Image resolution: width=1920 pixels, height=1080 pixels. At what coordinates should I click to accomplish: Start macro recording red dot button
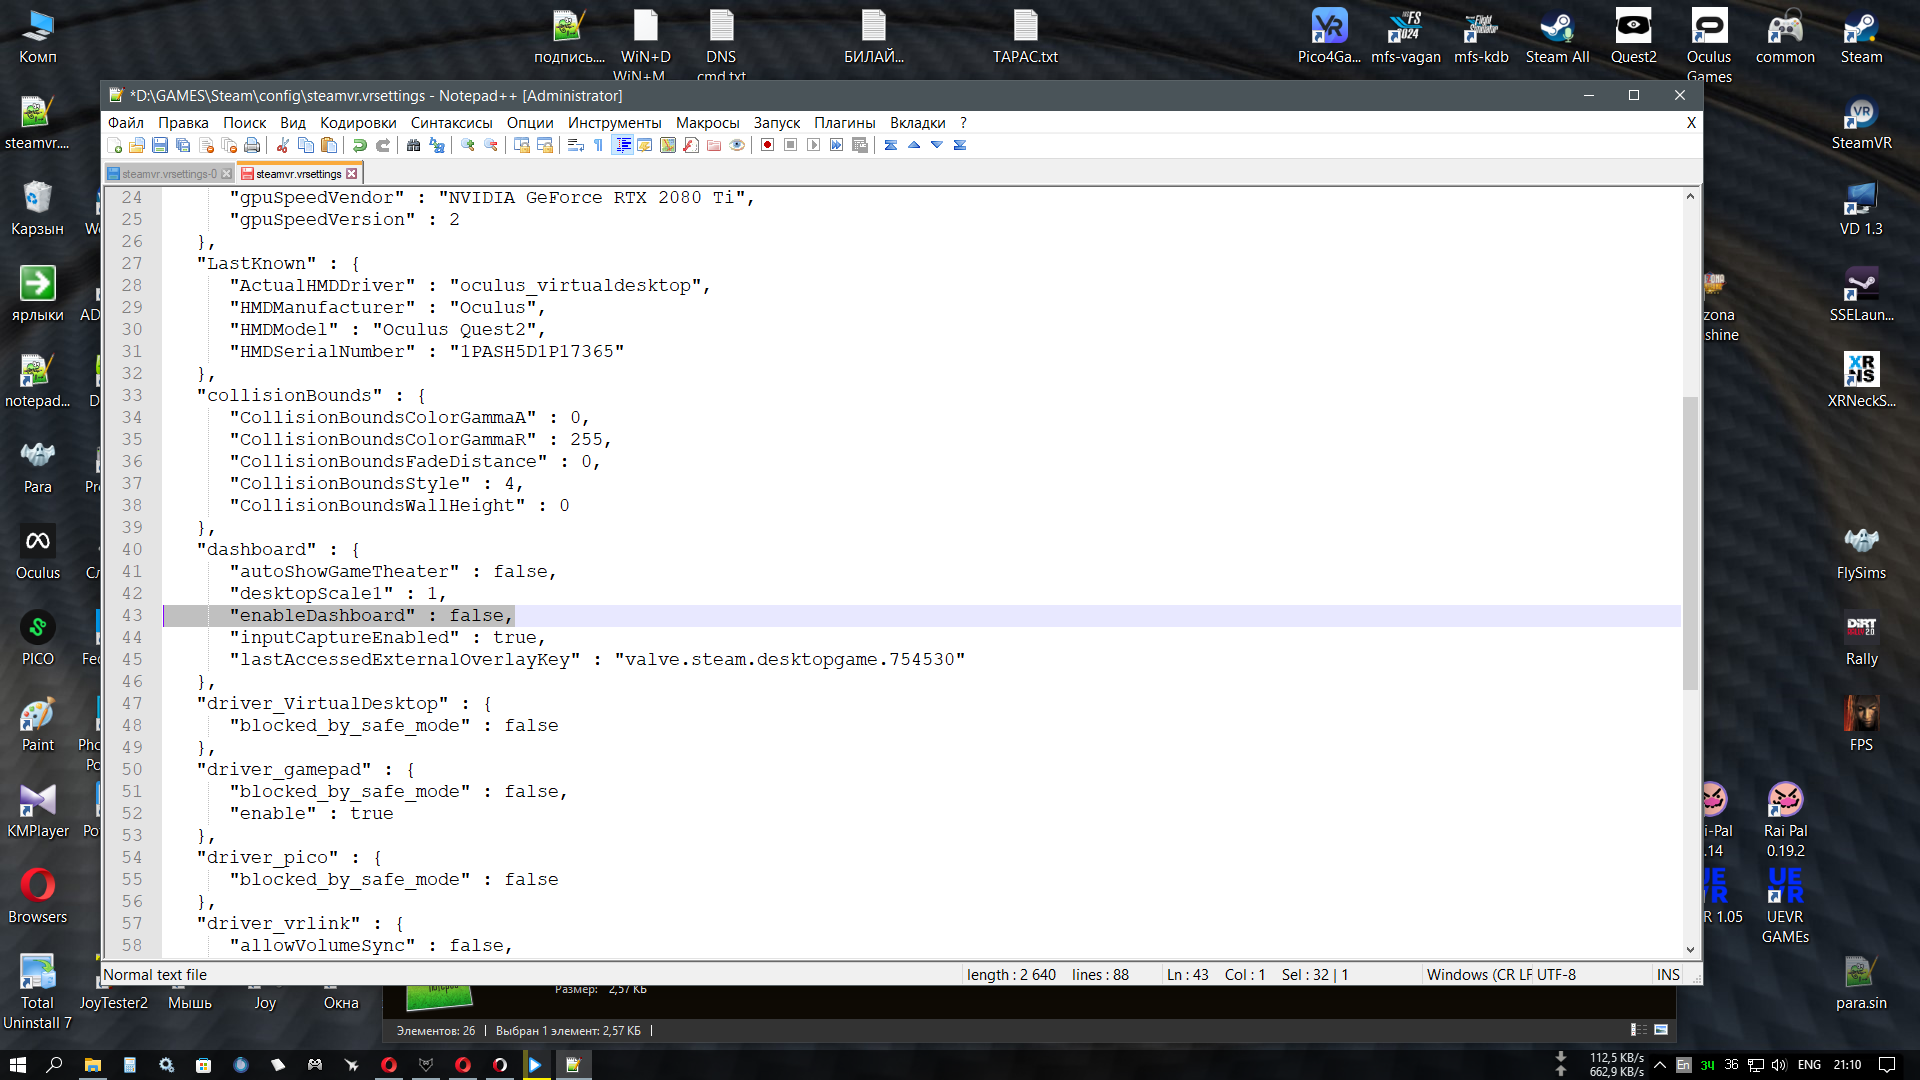coord(768,146)
